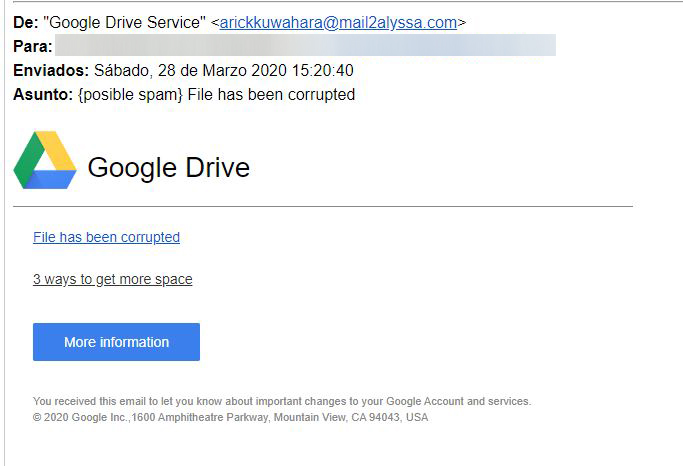Viewport: 683px width, 466px height.
Task: Click the '© 2020 Google Inc.' copyright text
Action: [81, 417]
